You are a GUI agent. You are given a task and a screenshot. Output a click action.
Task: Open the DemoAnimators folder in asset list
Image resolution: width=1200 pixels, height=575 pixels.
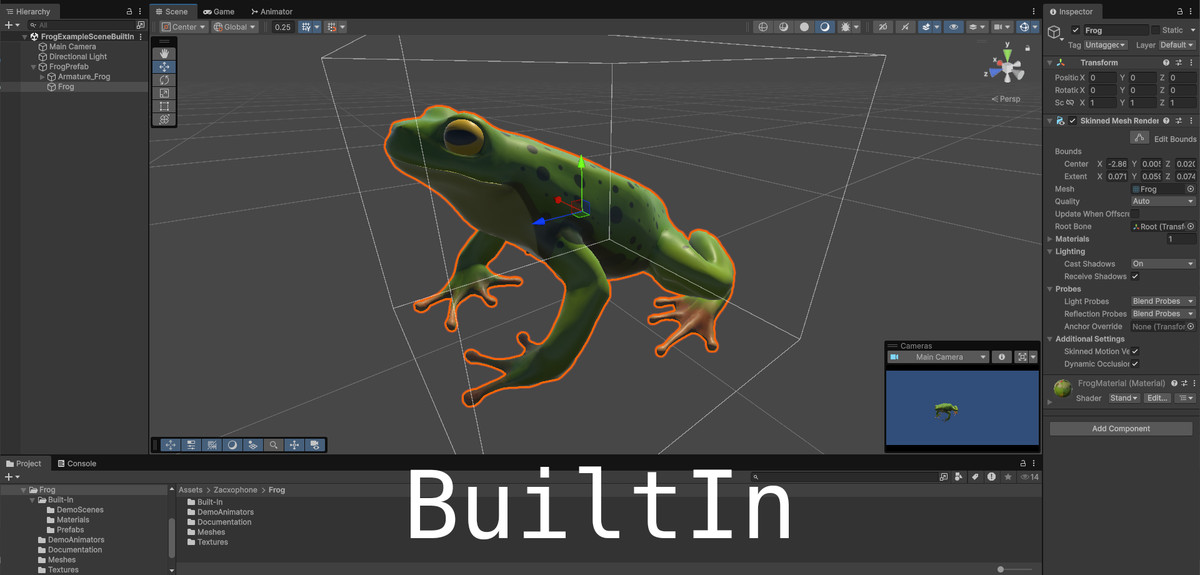coord(220,512)
